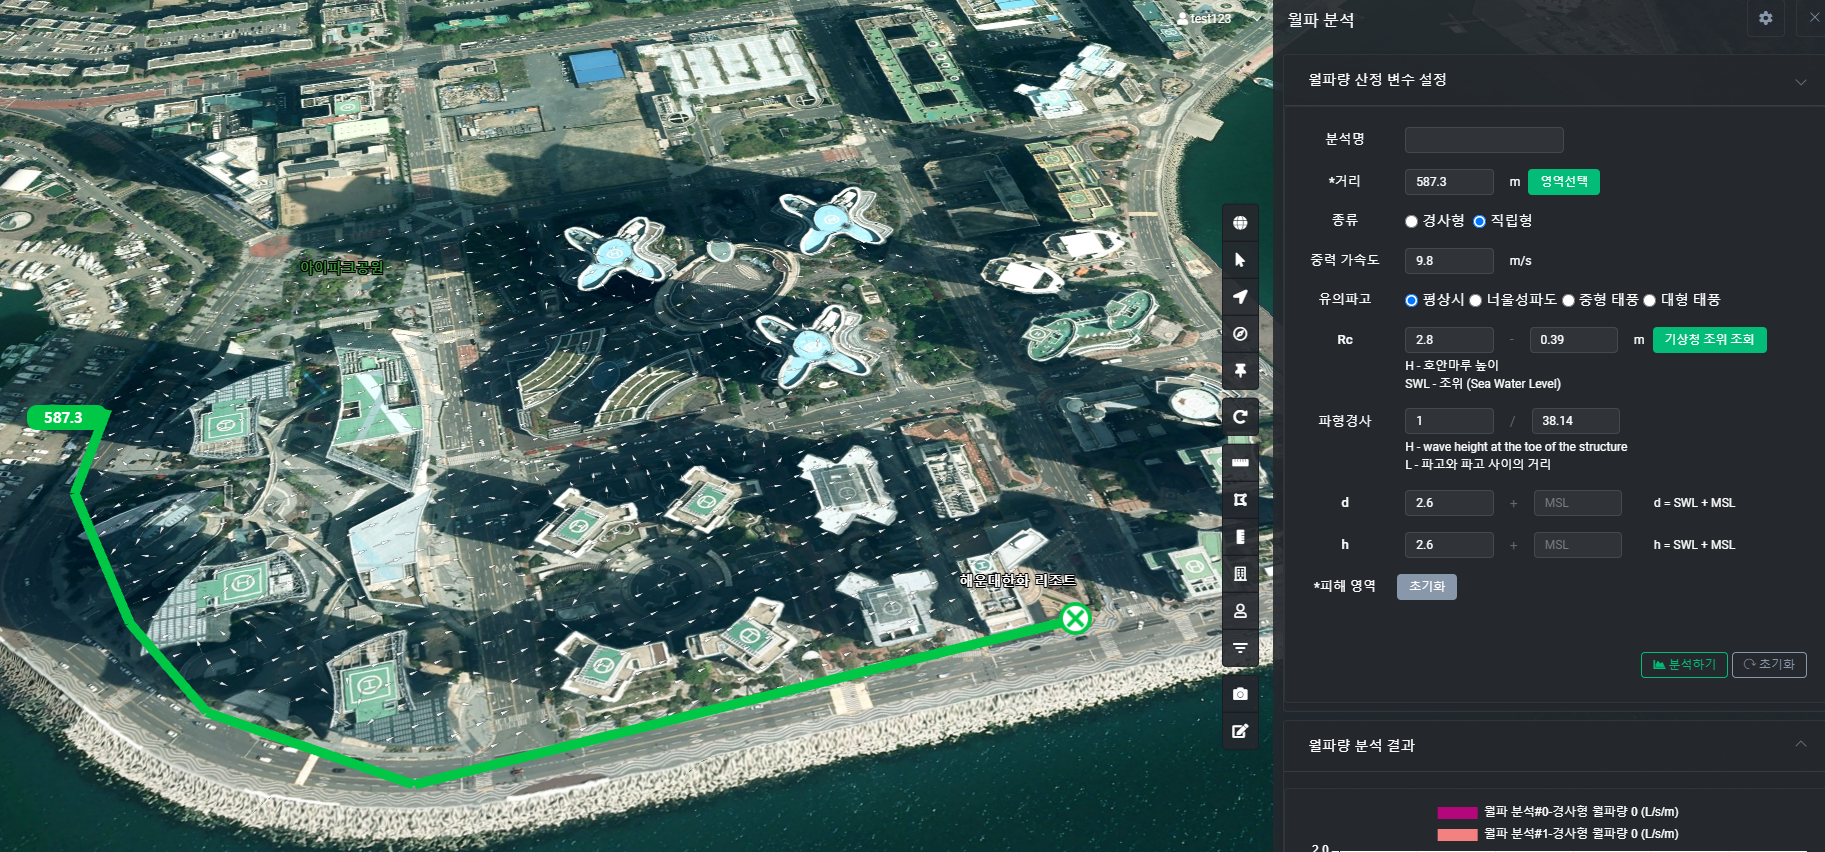
Task: Click the compass icon in toolbar
Action: pos(1240,334)
